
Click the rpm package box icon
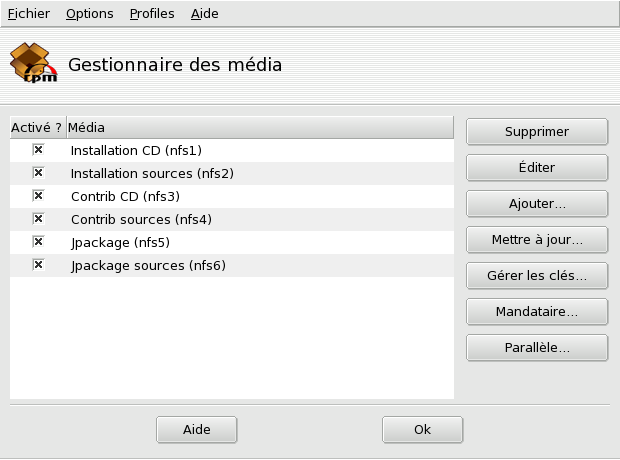click(32, 65)
